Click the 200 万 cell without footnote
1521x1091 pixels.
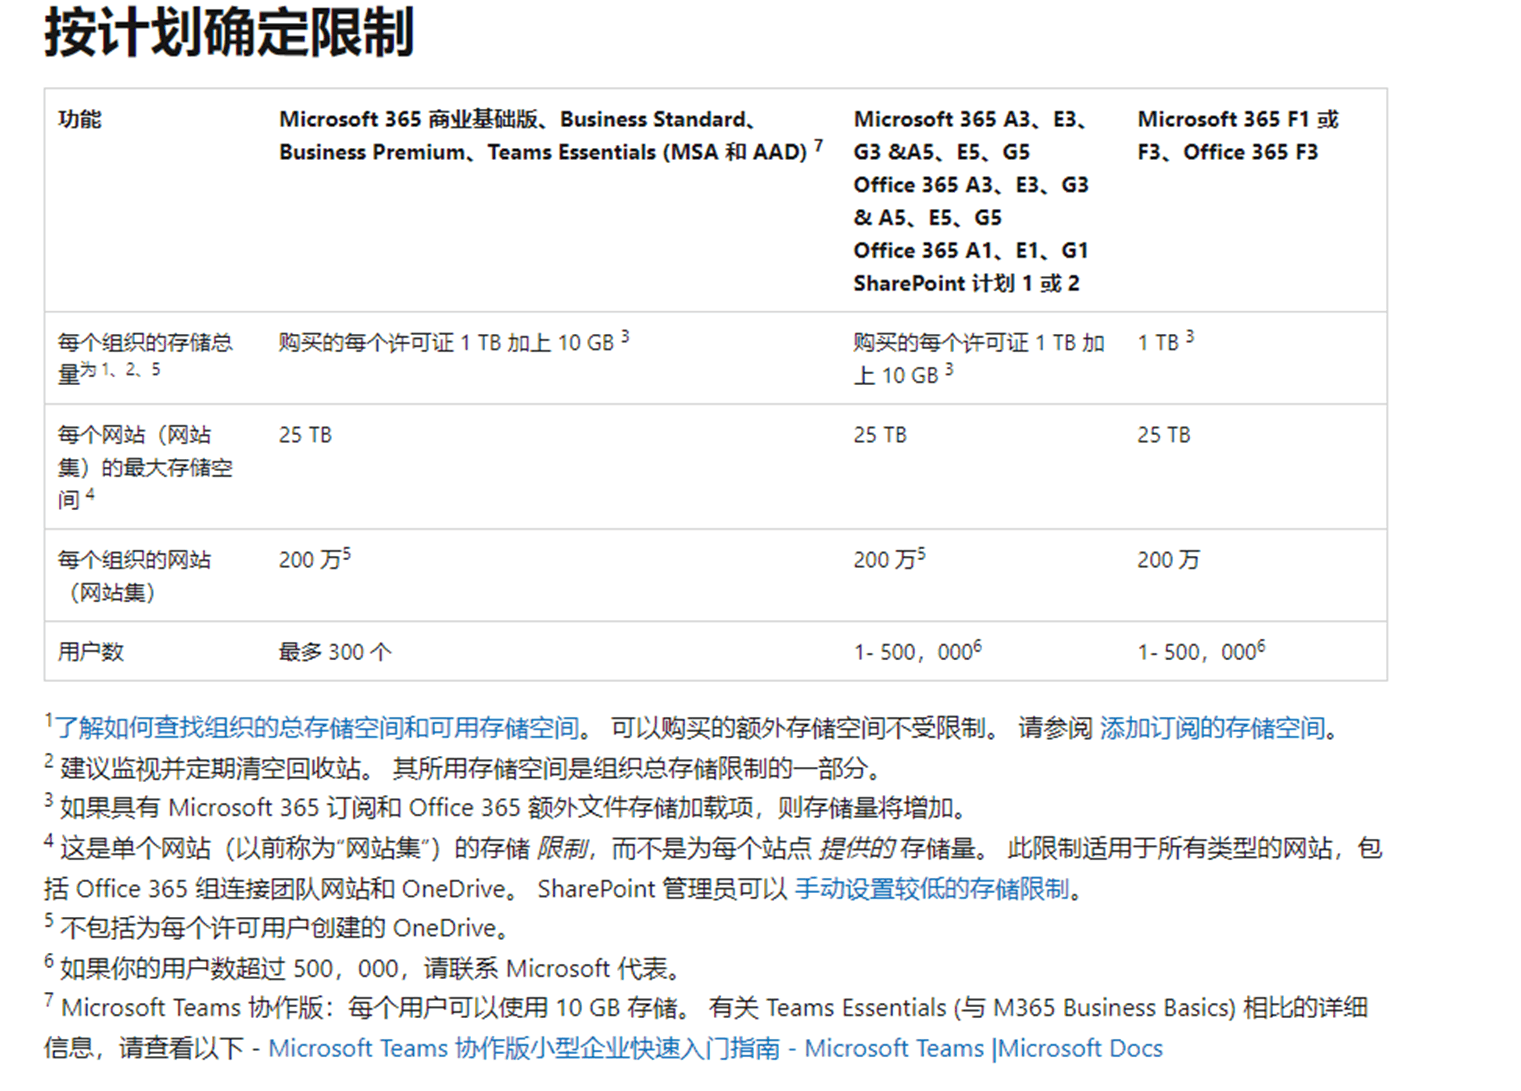click(x=1168, y=560)
